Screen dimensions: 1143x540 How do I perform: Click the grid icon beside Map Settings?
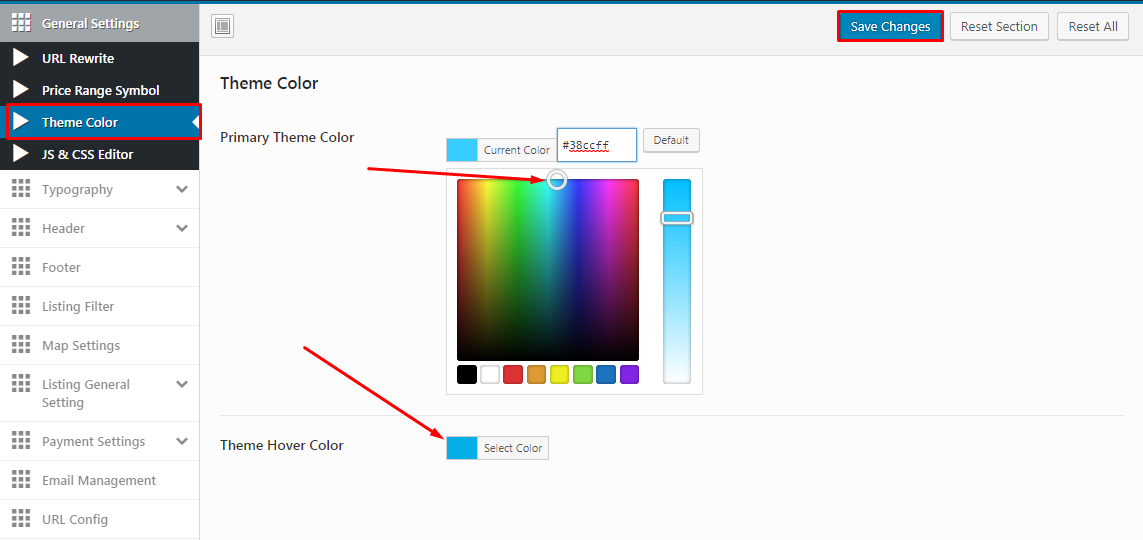pos(21,345)
